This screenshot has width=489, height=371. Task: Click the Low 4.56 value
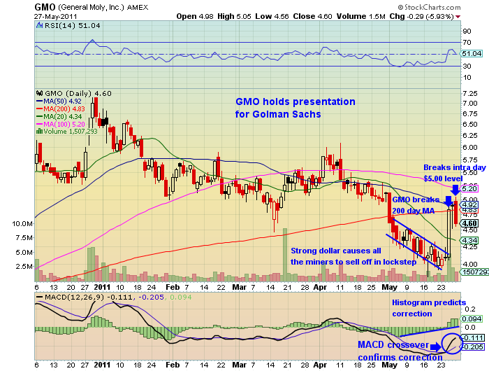[272, 16]
